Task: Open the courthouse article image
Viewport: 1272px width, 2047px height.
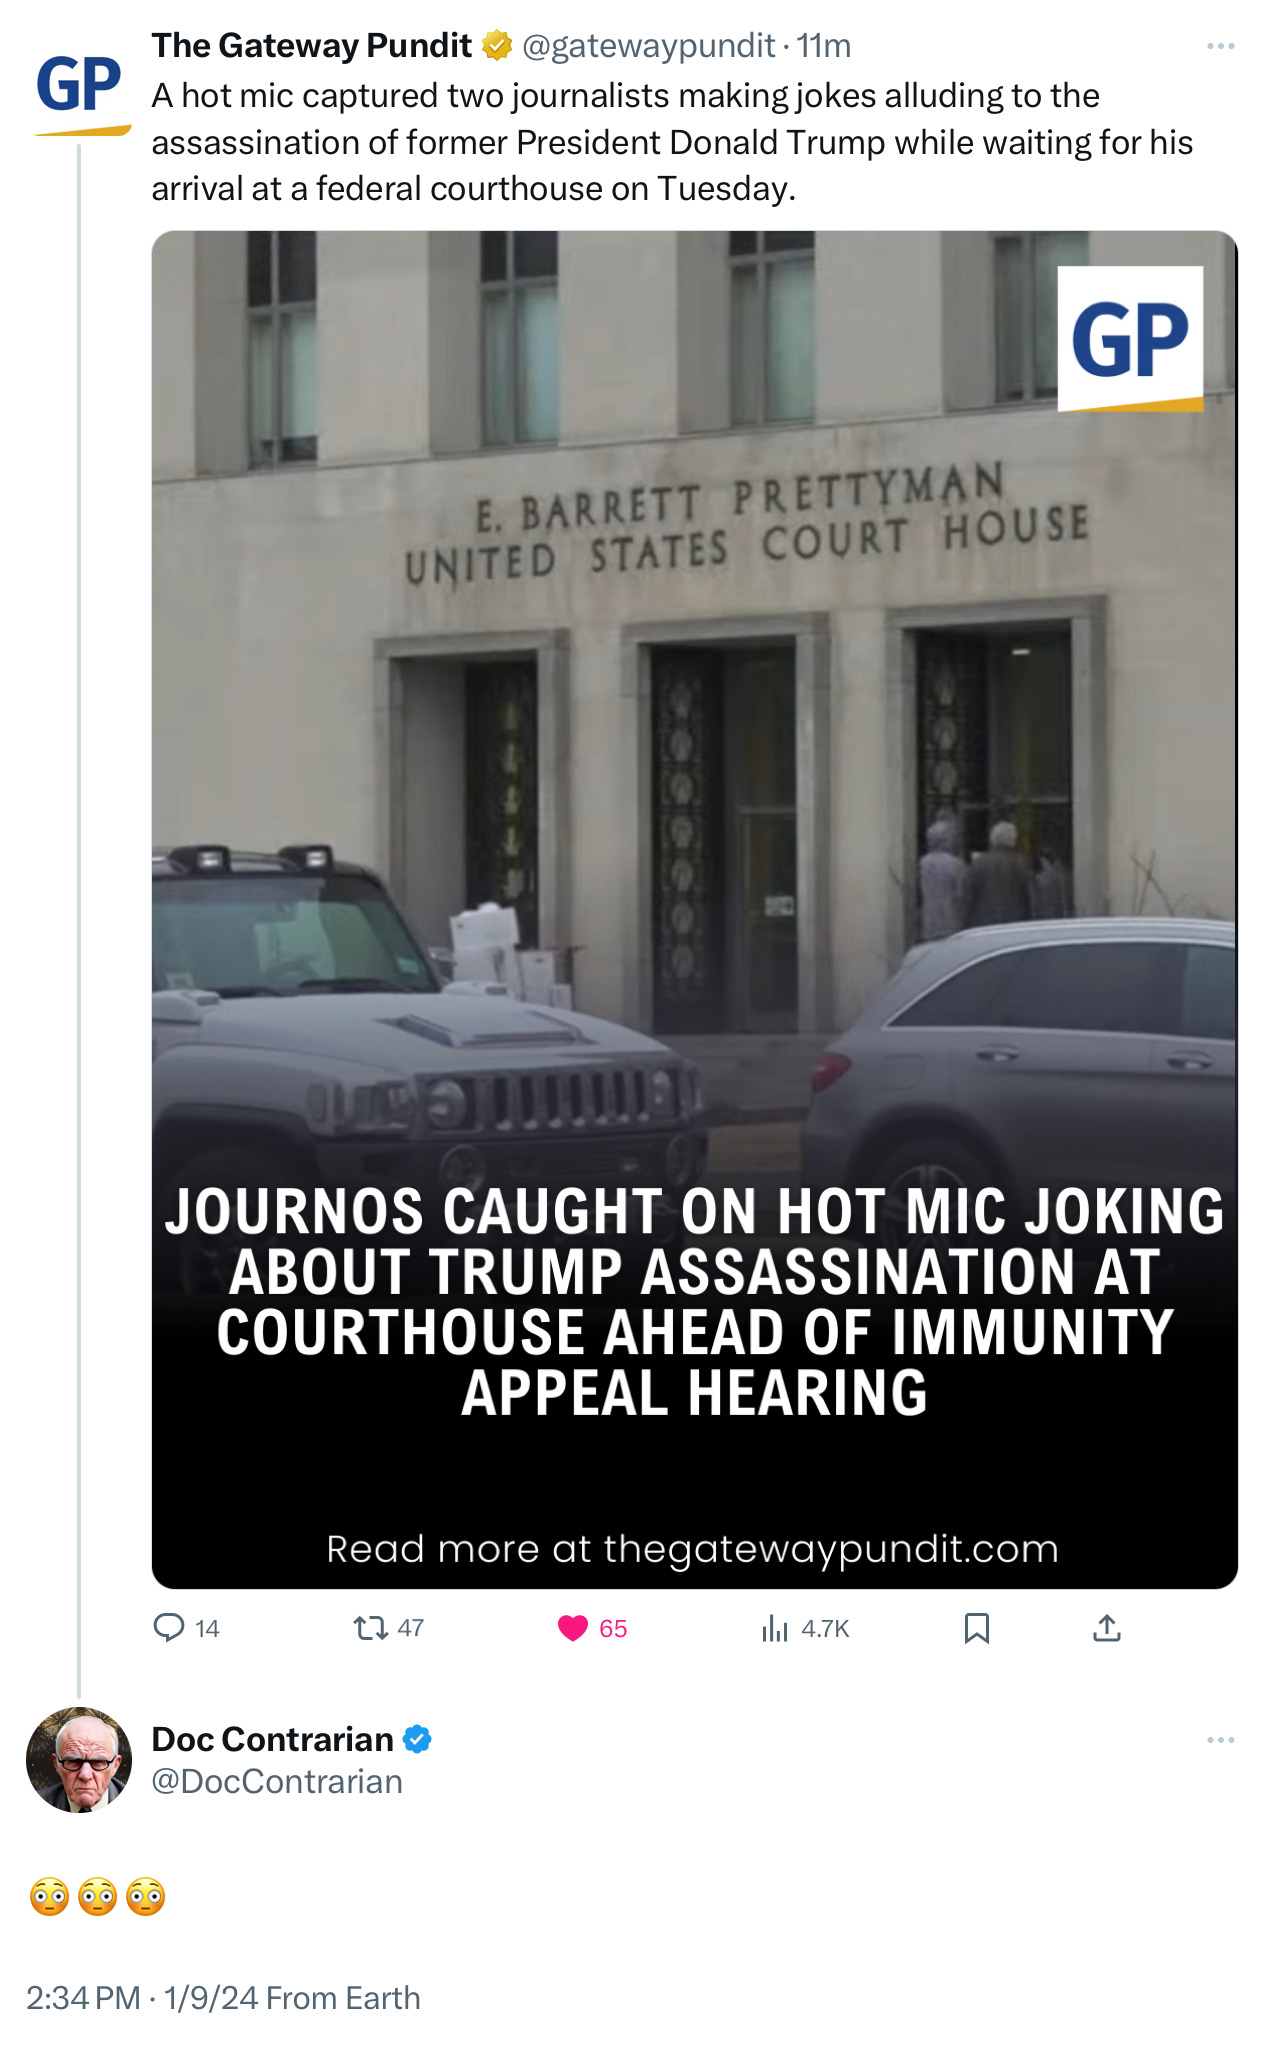Action: tap(694, 909)
